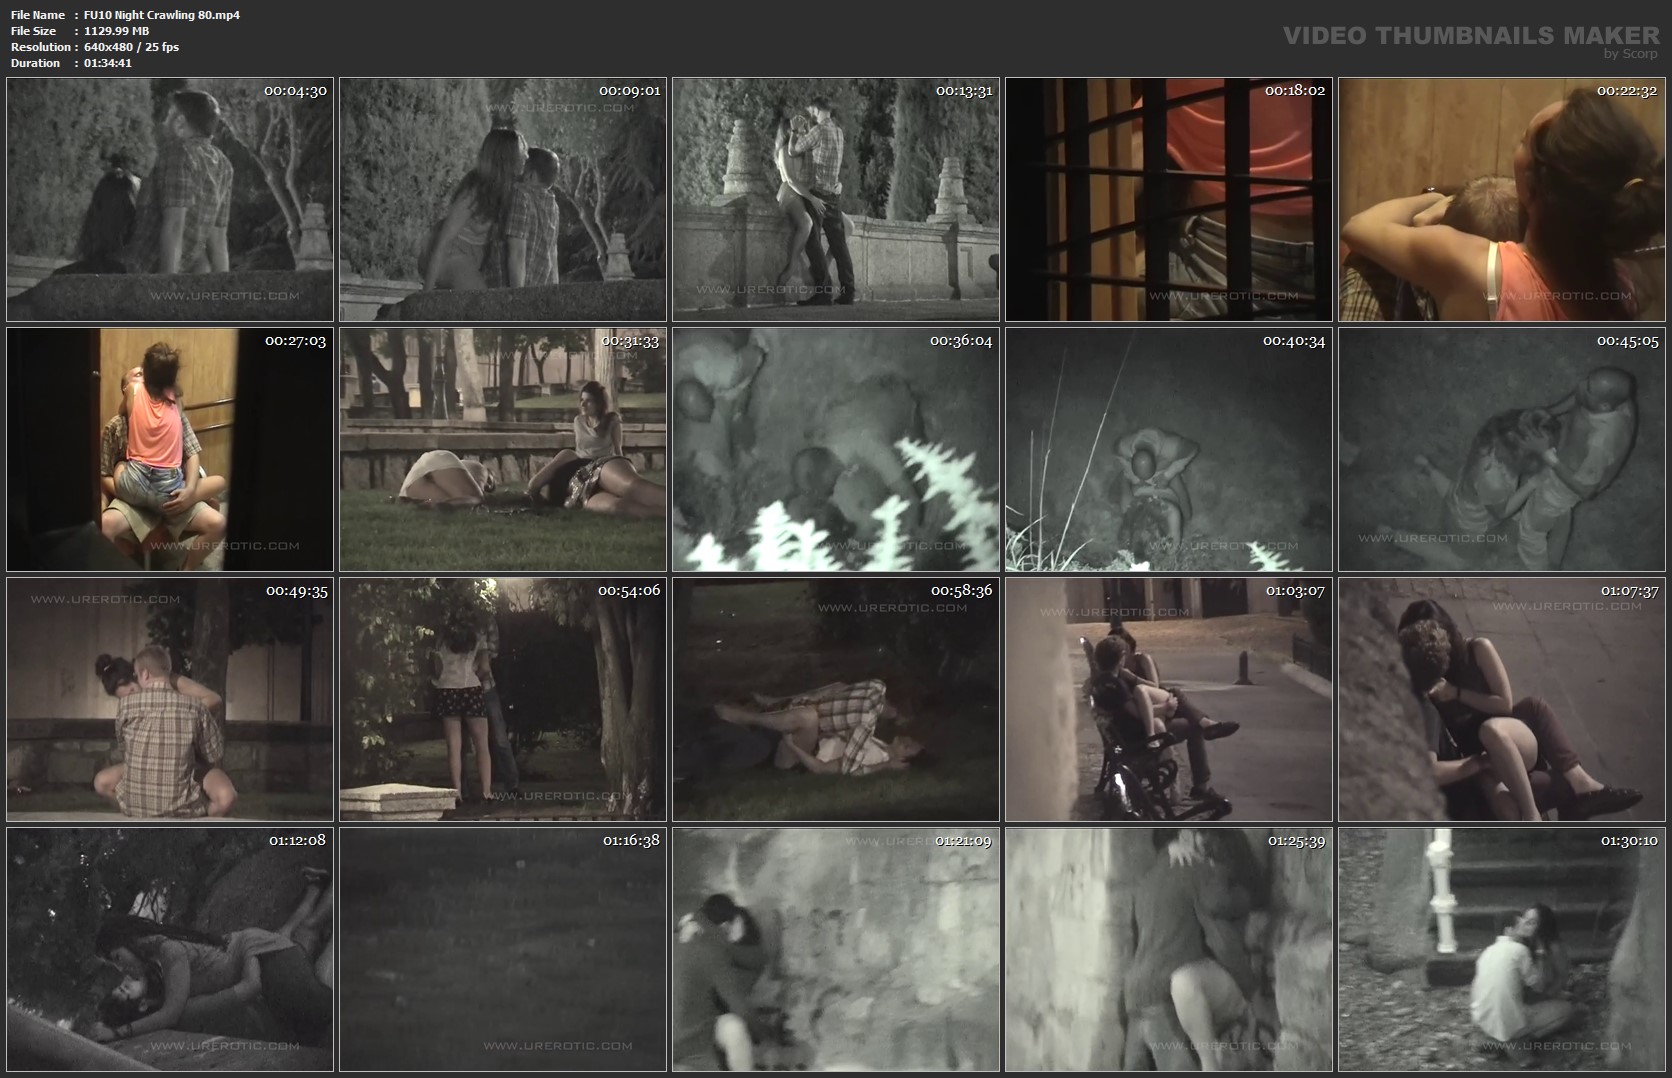Viewport: 1672px width, 1078px height.
Task: Click the frame marked 00:31:33
Action: point(503,450)
